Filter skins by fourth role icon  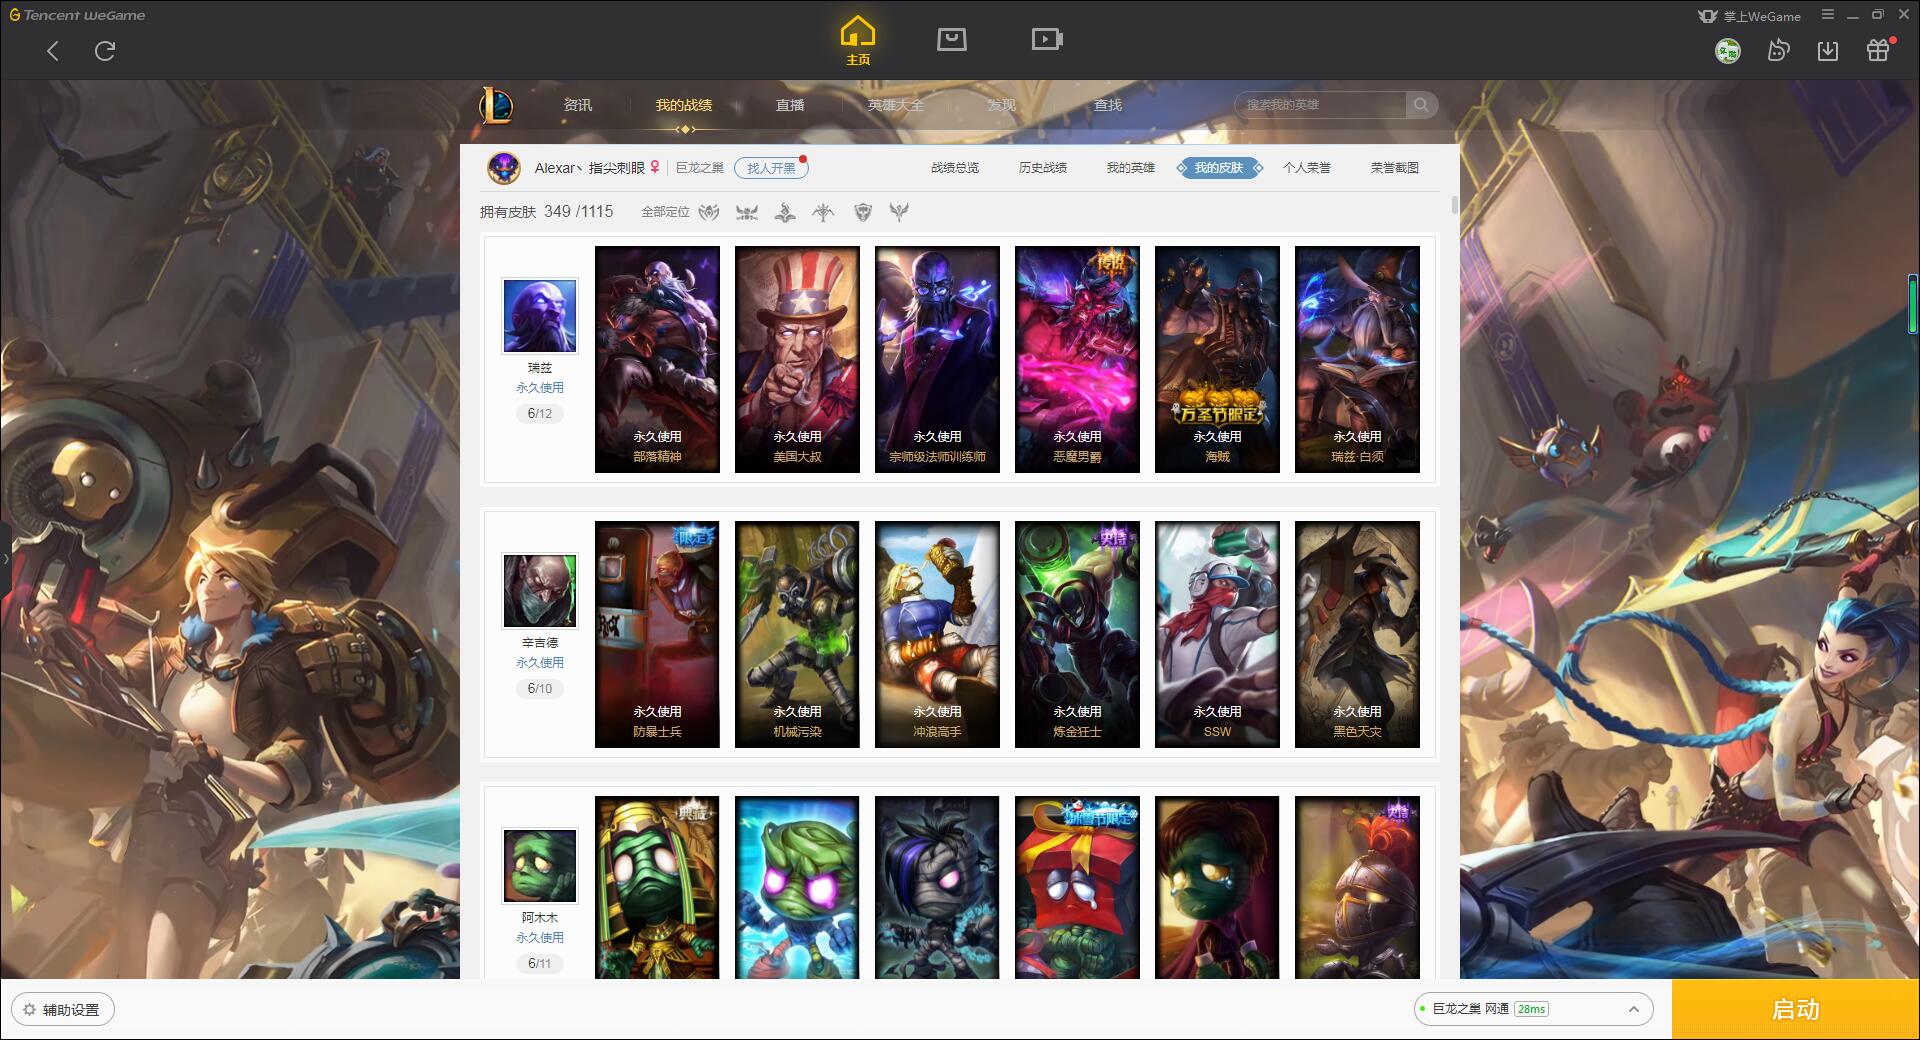(823, 212)
